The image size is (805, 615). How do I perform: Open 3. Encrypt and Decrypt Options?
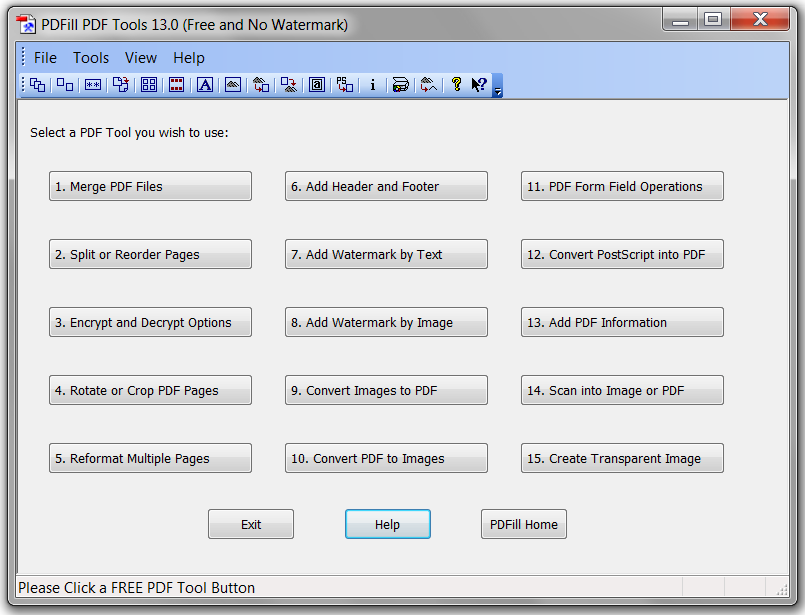pyautogui.click(x=150, y=322)
